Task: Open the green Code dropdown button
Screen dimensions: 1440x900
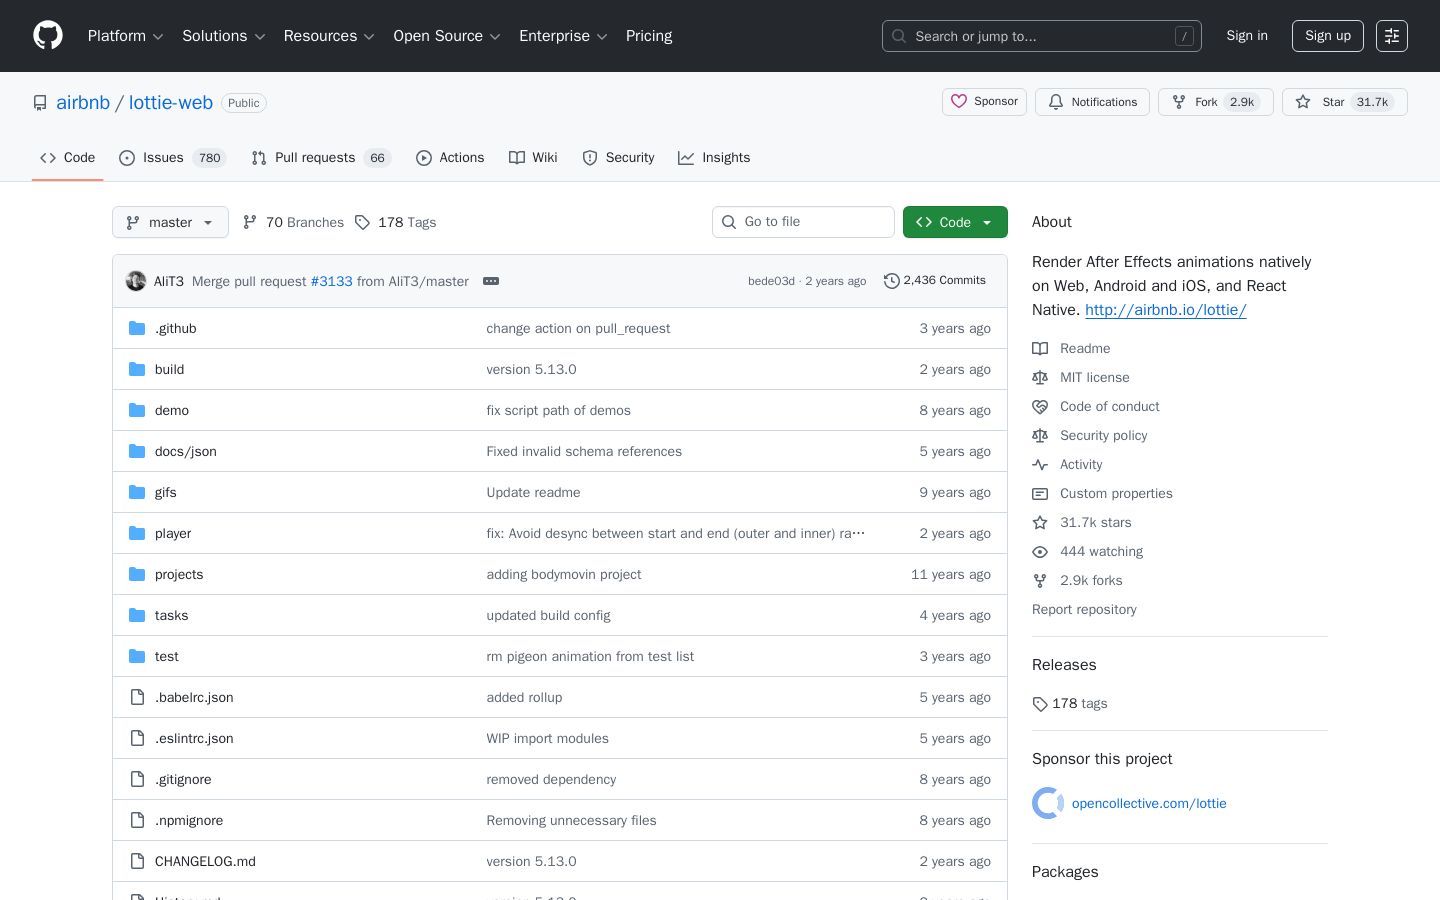Action: coord(955,222)
